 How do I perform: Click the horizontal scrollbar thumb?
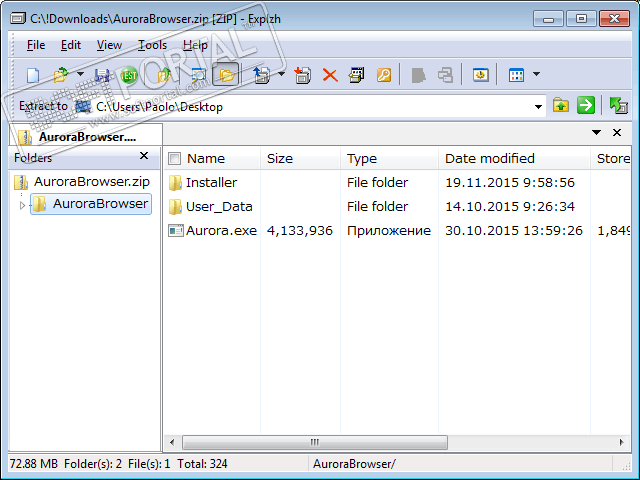pos(315,442)
